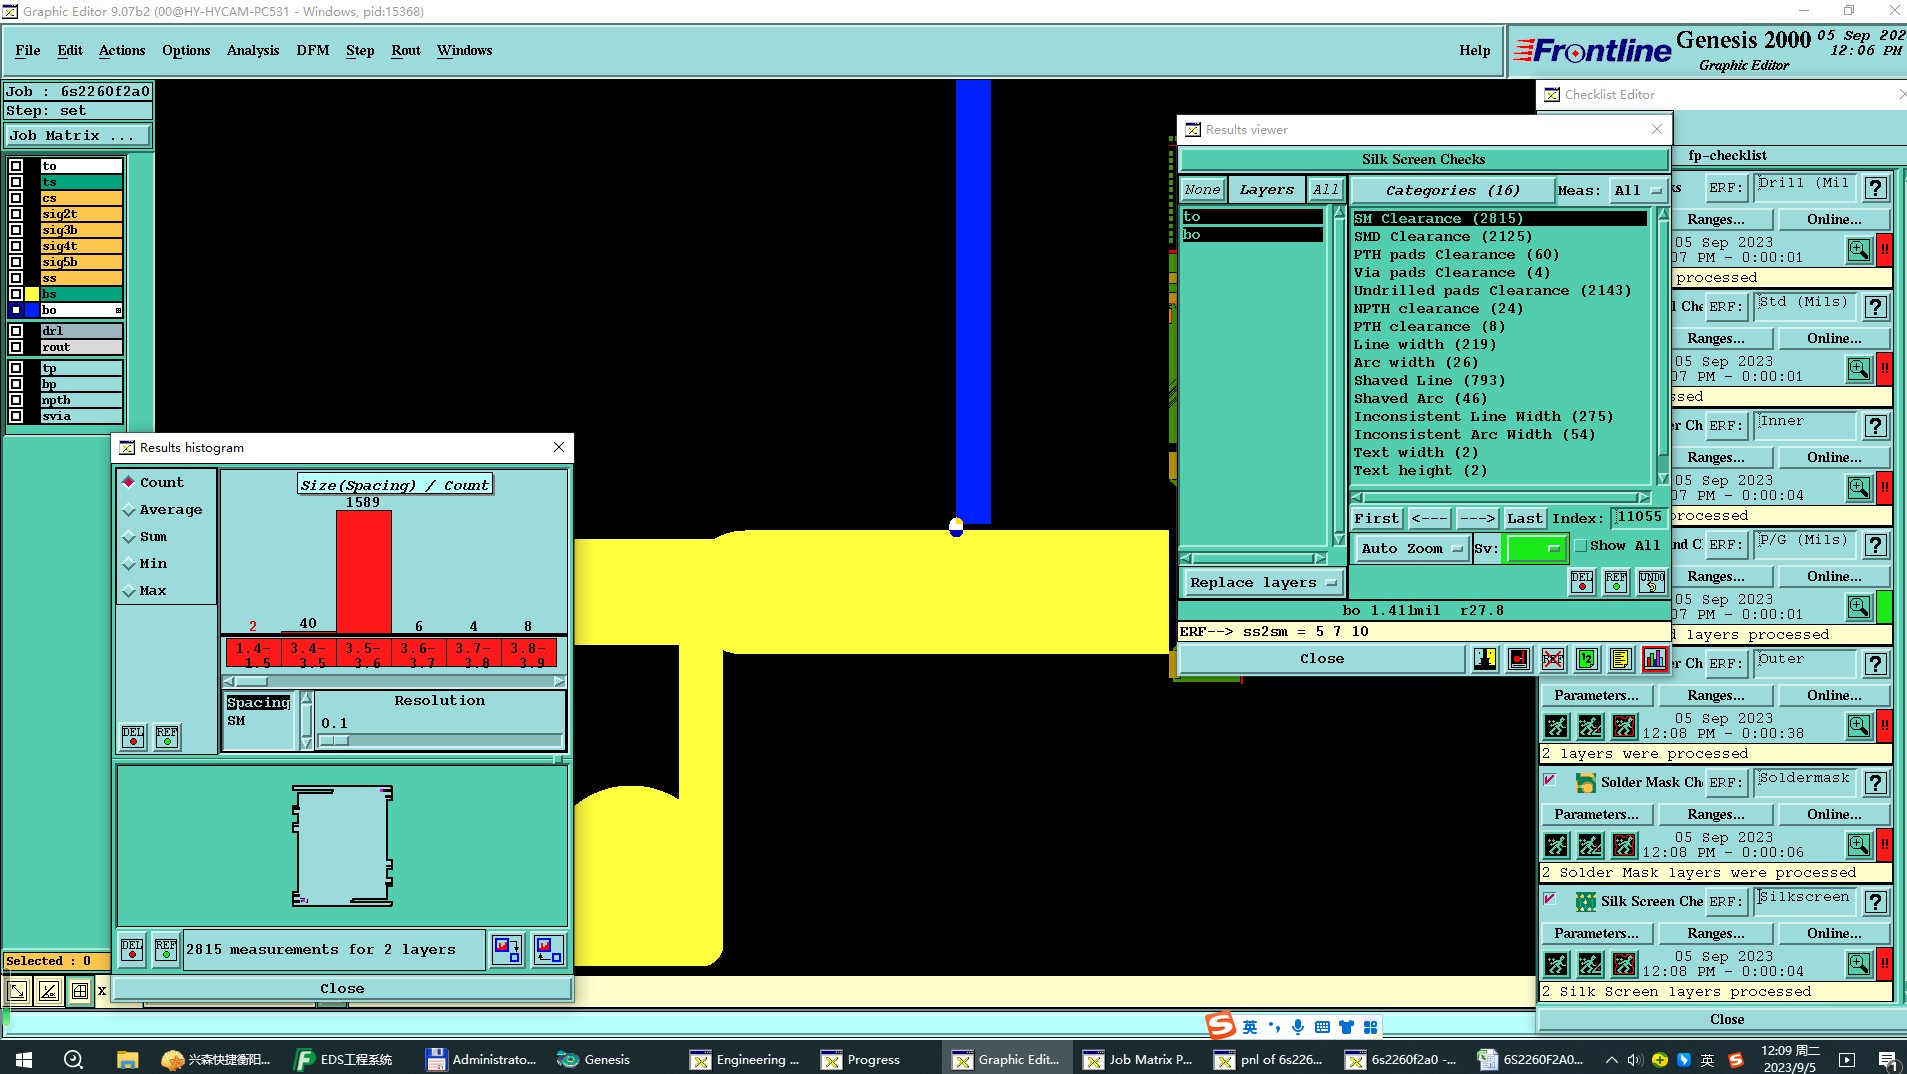The height and width of the screenshot is (1074, 1907).
Task: Click the crossed-out REF icon in Results viewer
Action: click(1553, 659)
